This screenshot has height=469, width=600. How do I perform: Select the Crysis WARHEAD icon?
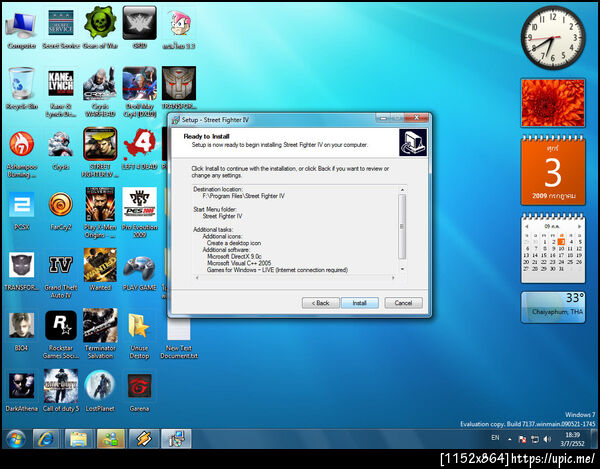point(100,92)
